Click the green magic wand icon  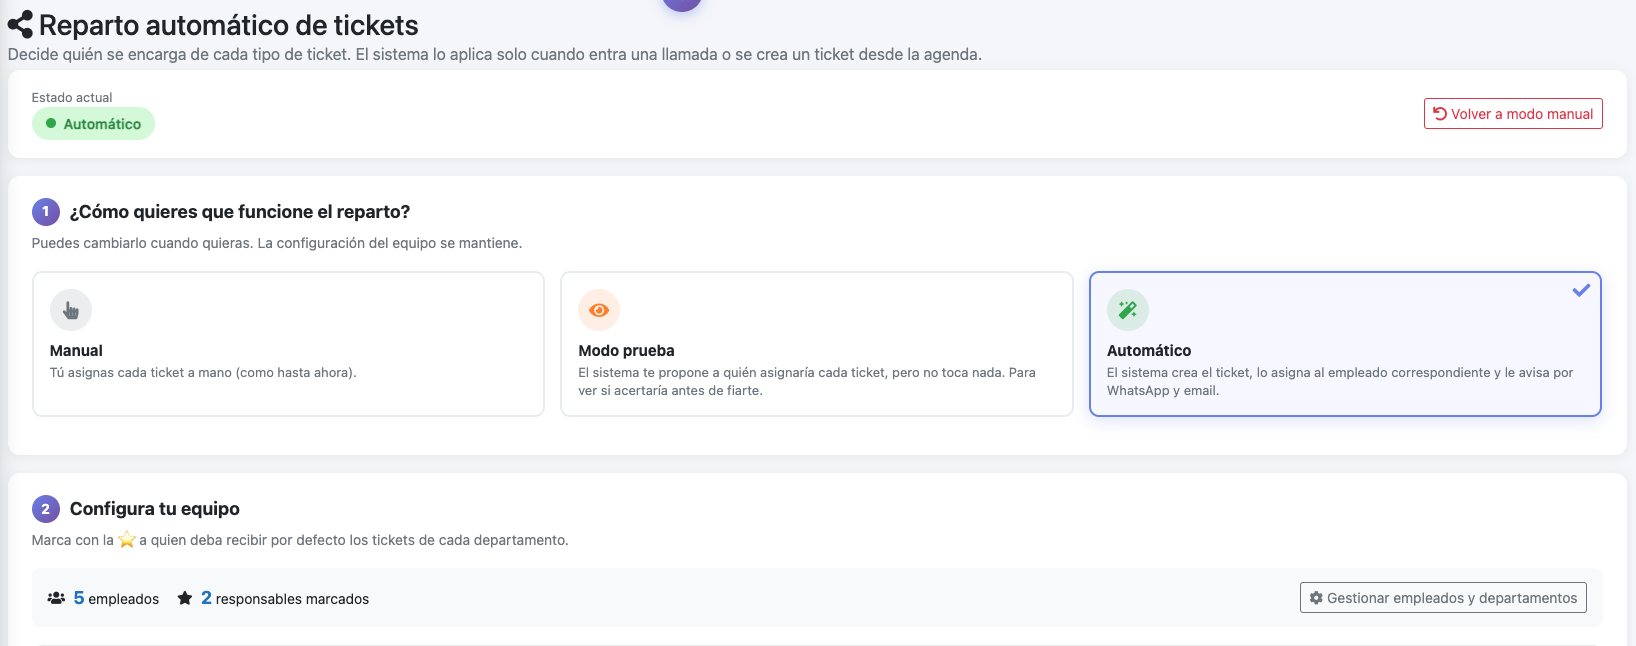pyautogui.click(x=1128, y=310)
